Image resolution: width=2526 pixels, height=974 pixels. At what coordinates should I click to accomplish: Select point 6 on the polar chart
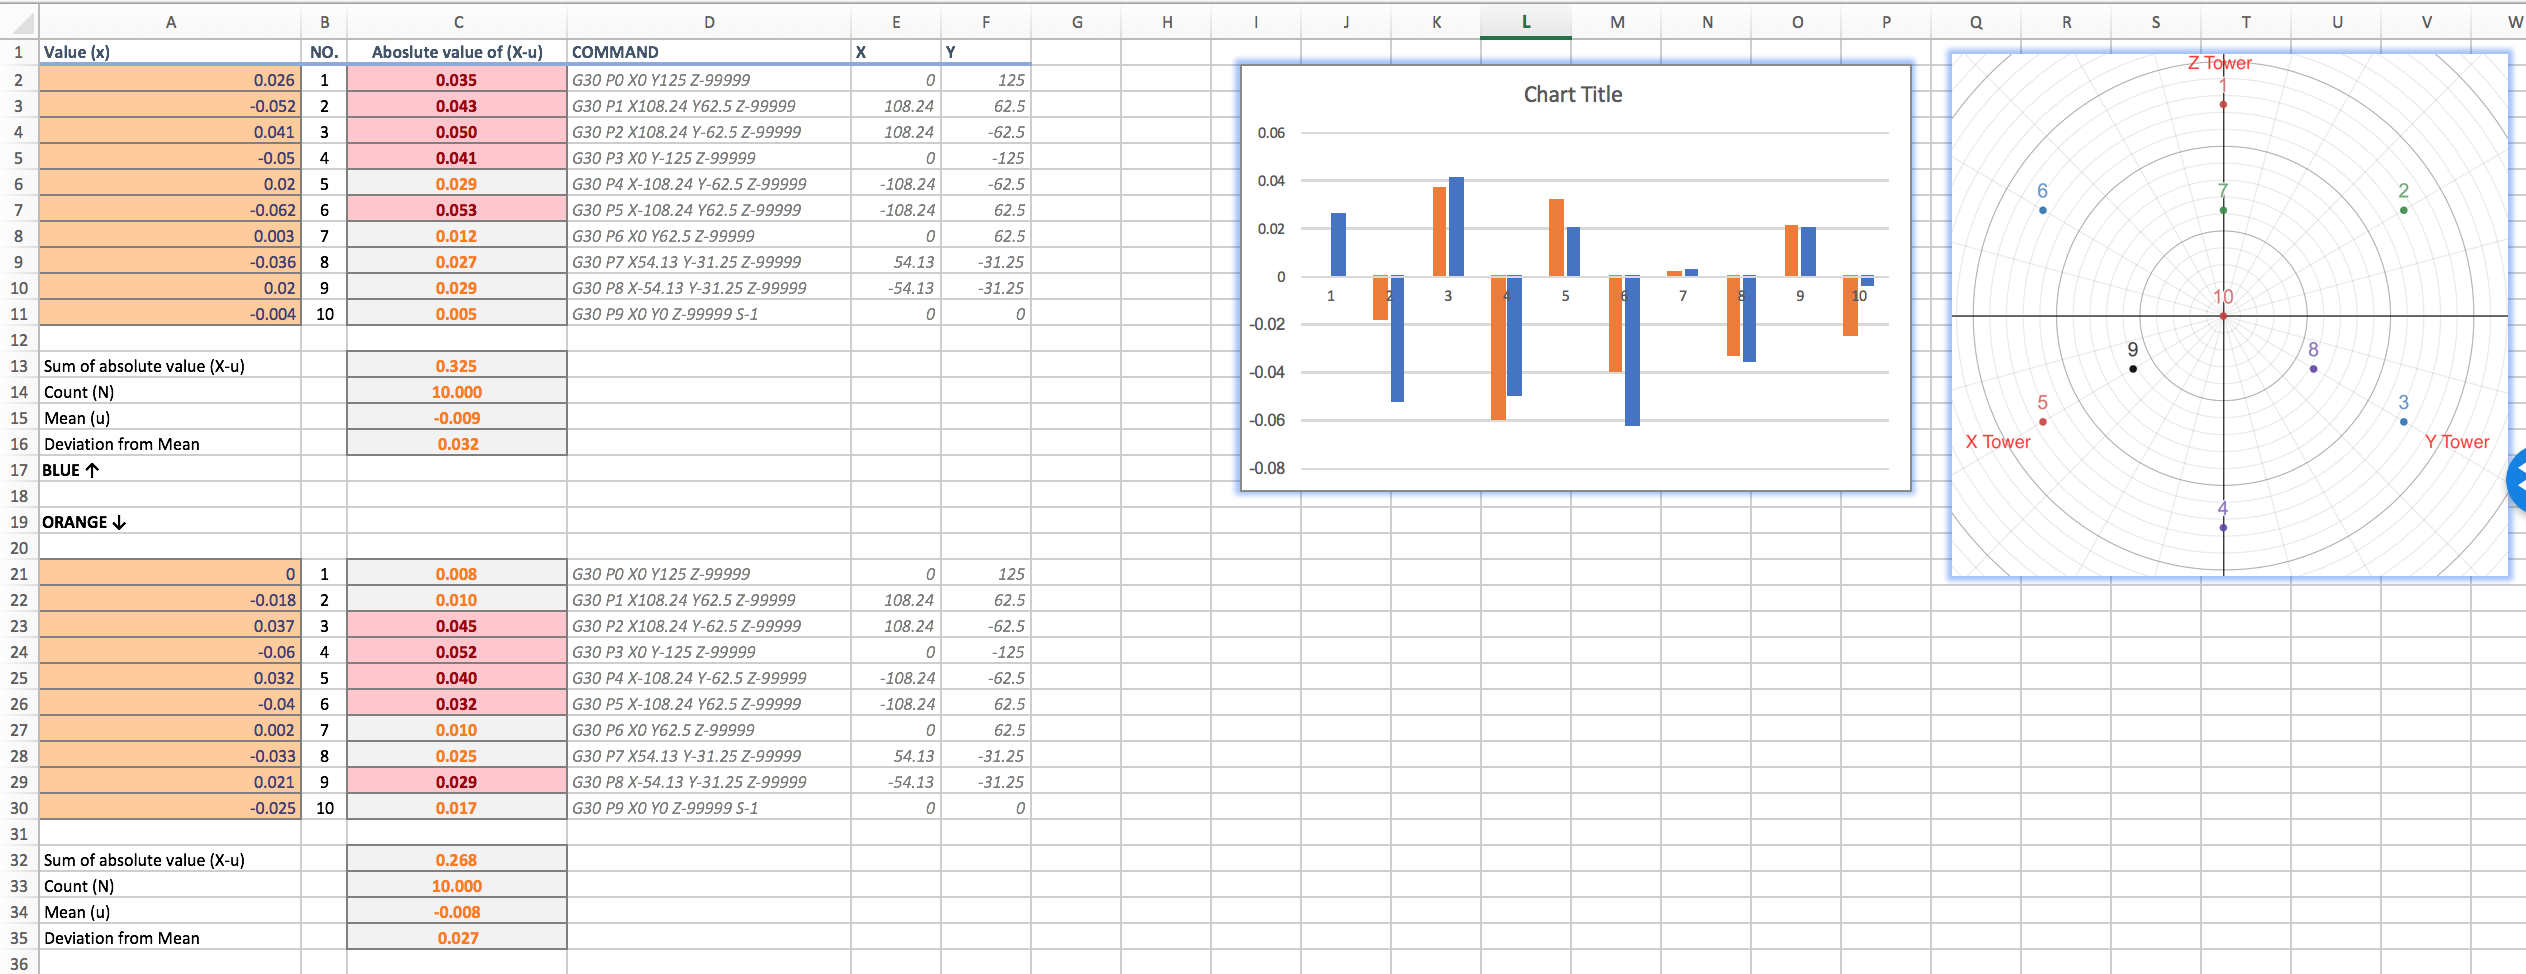pos(2042,210)
